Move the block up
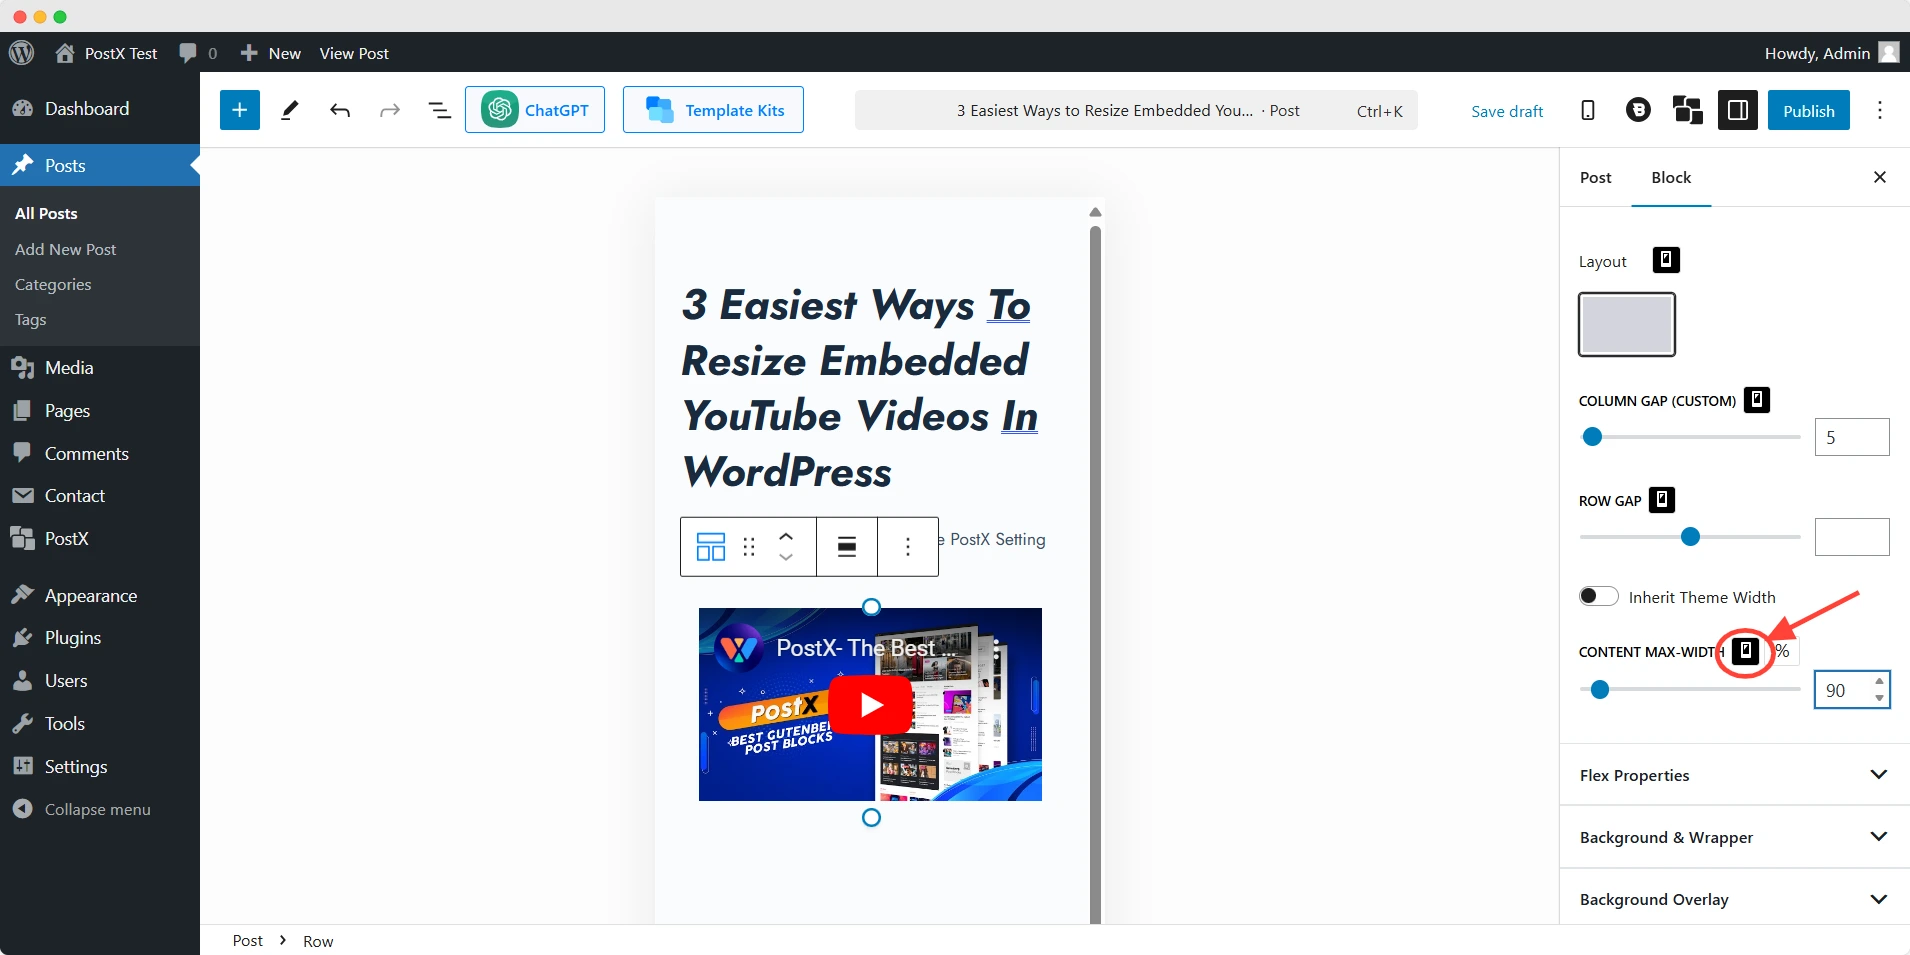Image resolution: width=1910 pixels, height=955 pixels. (x=786, y=536)
